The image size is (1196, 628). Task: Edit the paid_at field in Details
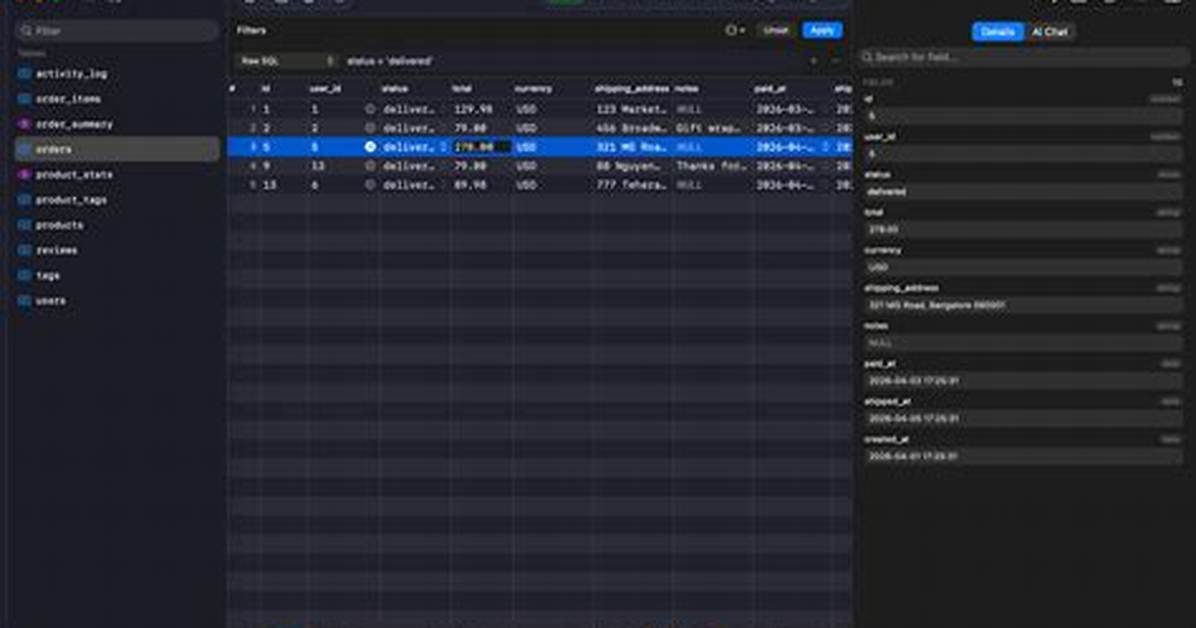click(1022, 381)
